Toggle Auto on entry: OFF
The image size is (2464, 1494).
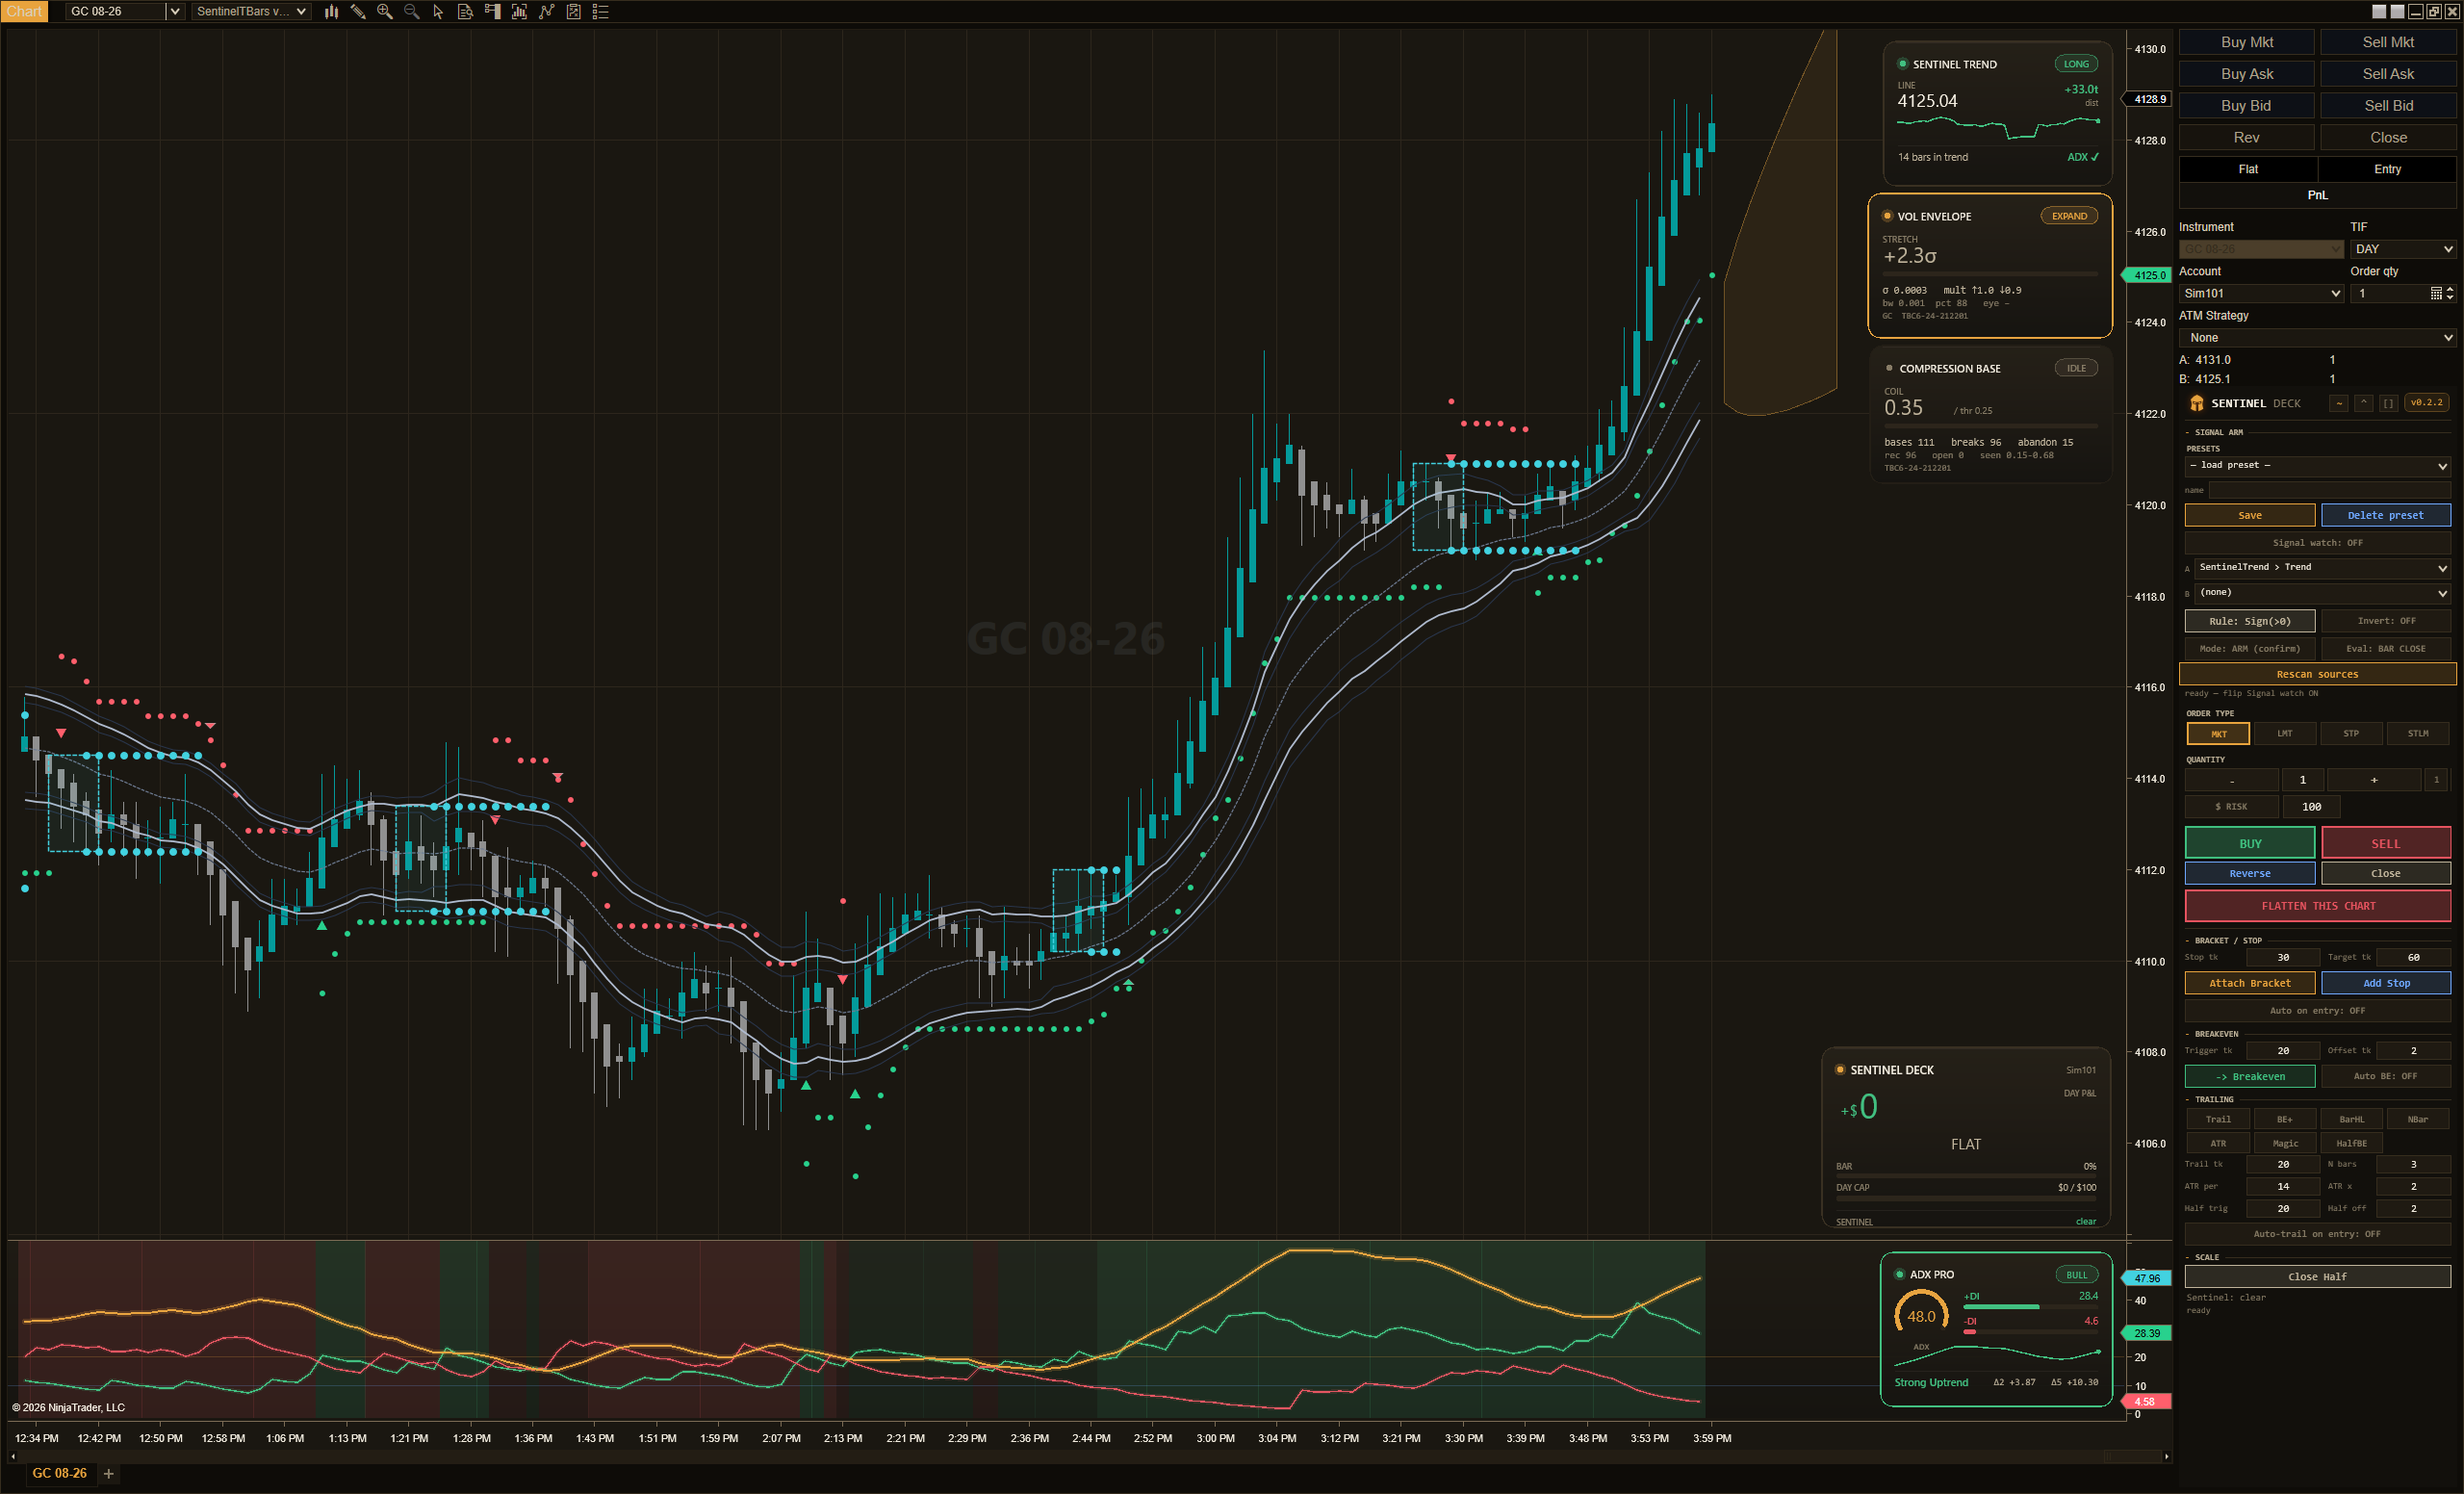pyautogui.click(x=2317, y=1011)
